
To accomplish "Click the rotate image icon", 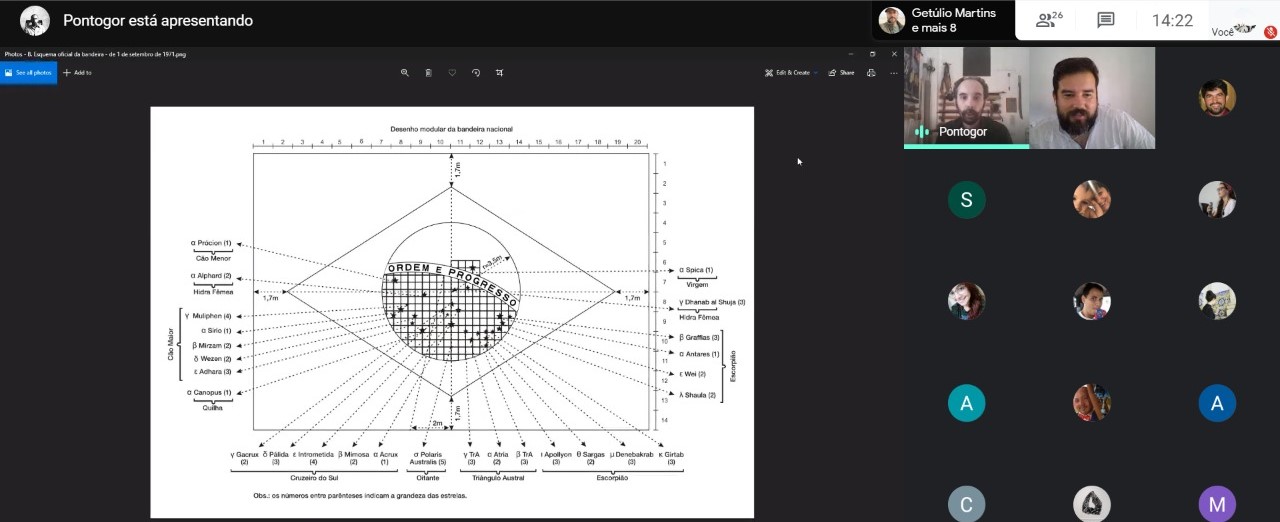I will click(x=476, y=73).
